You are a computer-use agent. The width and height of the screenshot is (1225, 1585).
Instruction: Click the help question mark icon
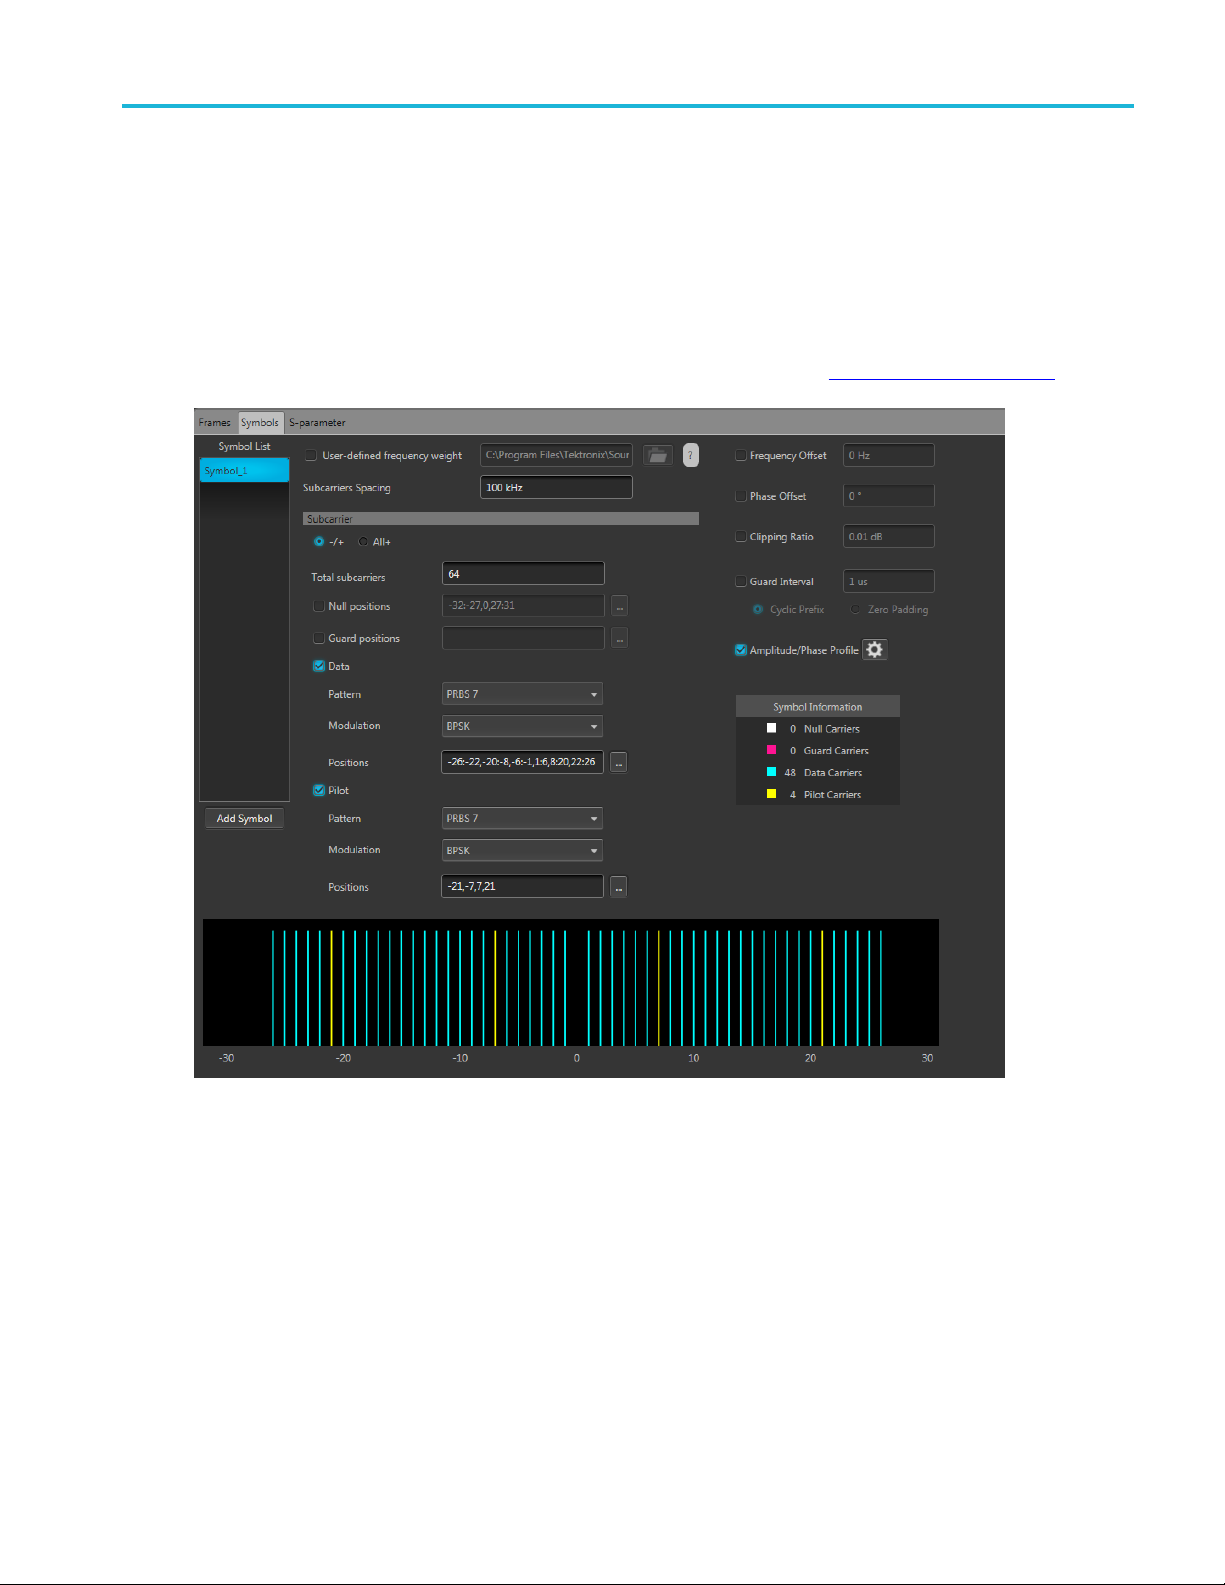[x=690, y=456]
